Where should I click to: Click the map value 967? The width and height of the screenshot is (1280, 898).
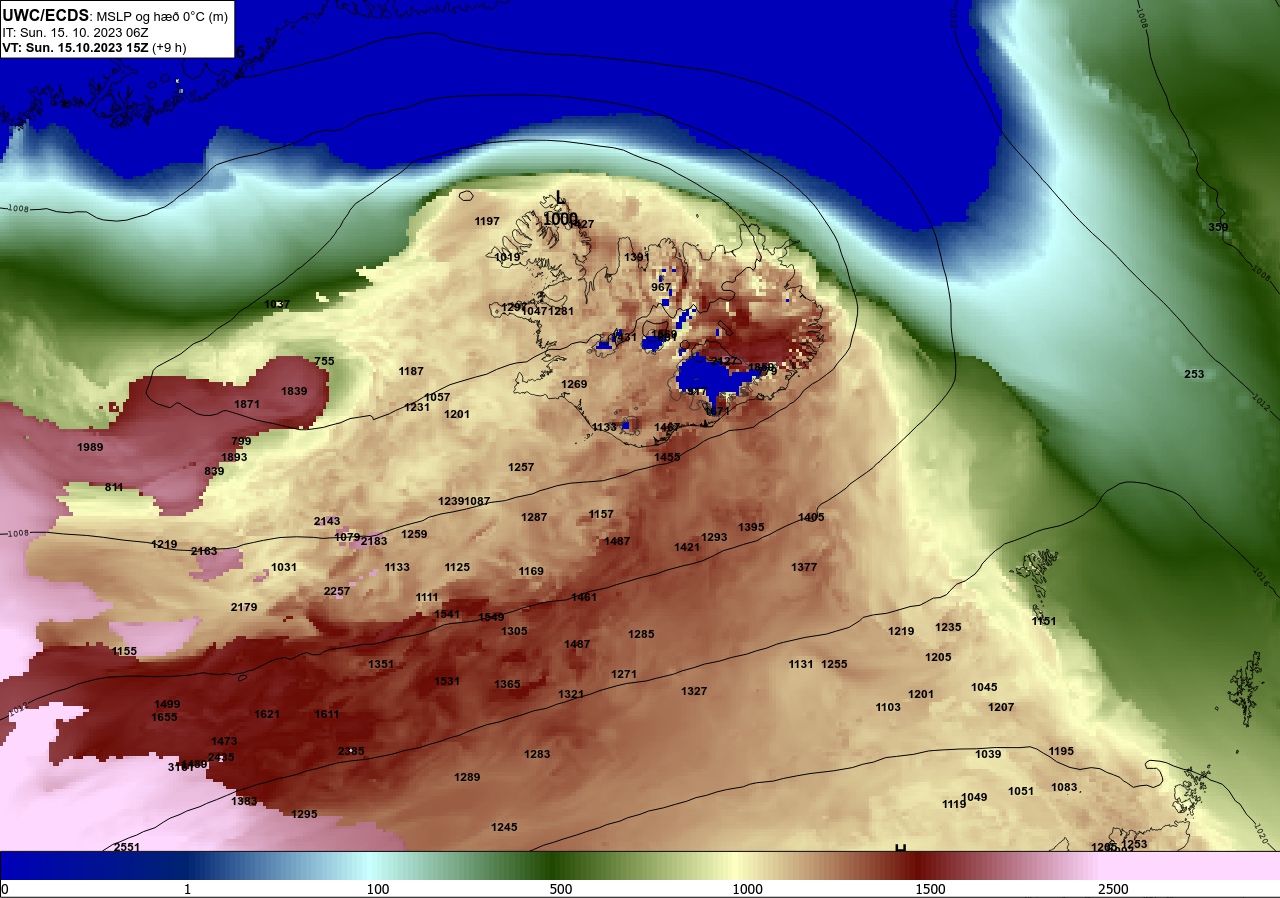[x=661, y=287]
